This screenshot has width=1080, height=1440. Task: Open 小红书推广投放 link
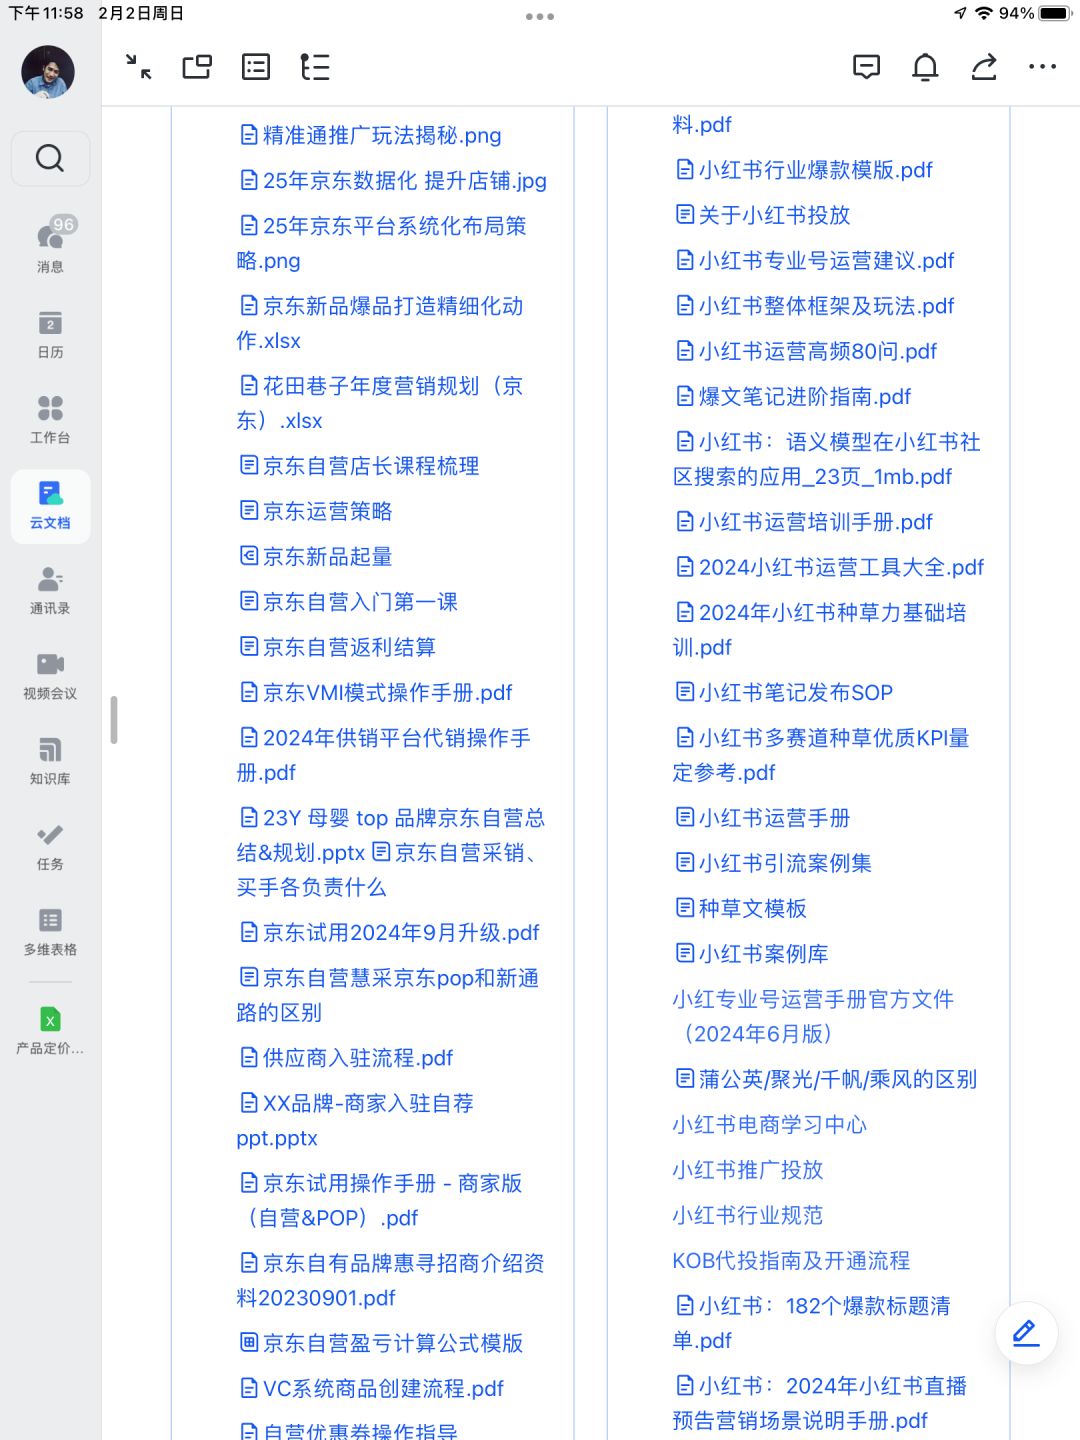[x=747, y=1169]
